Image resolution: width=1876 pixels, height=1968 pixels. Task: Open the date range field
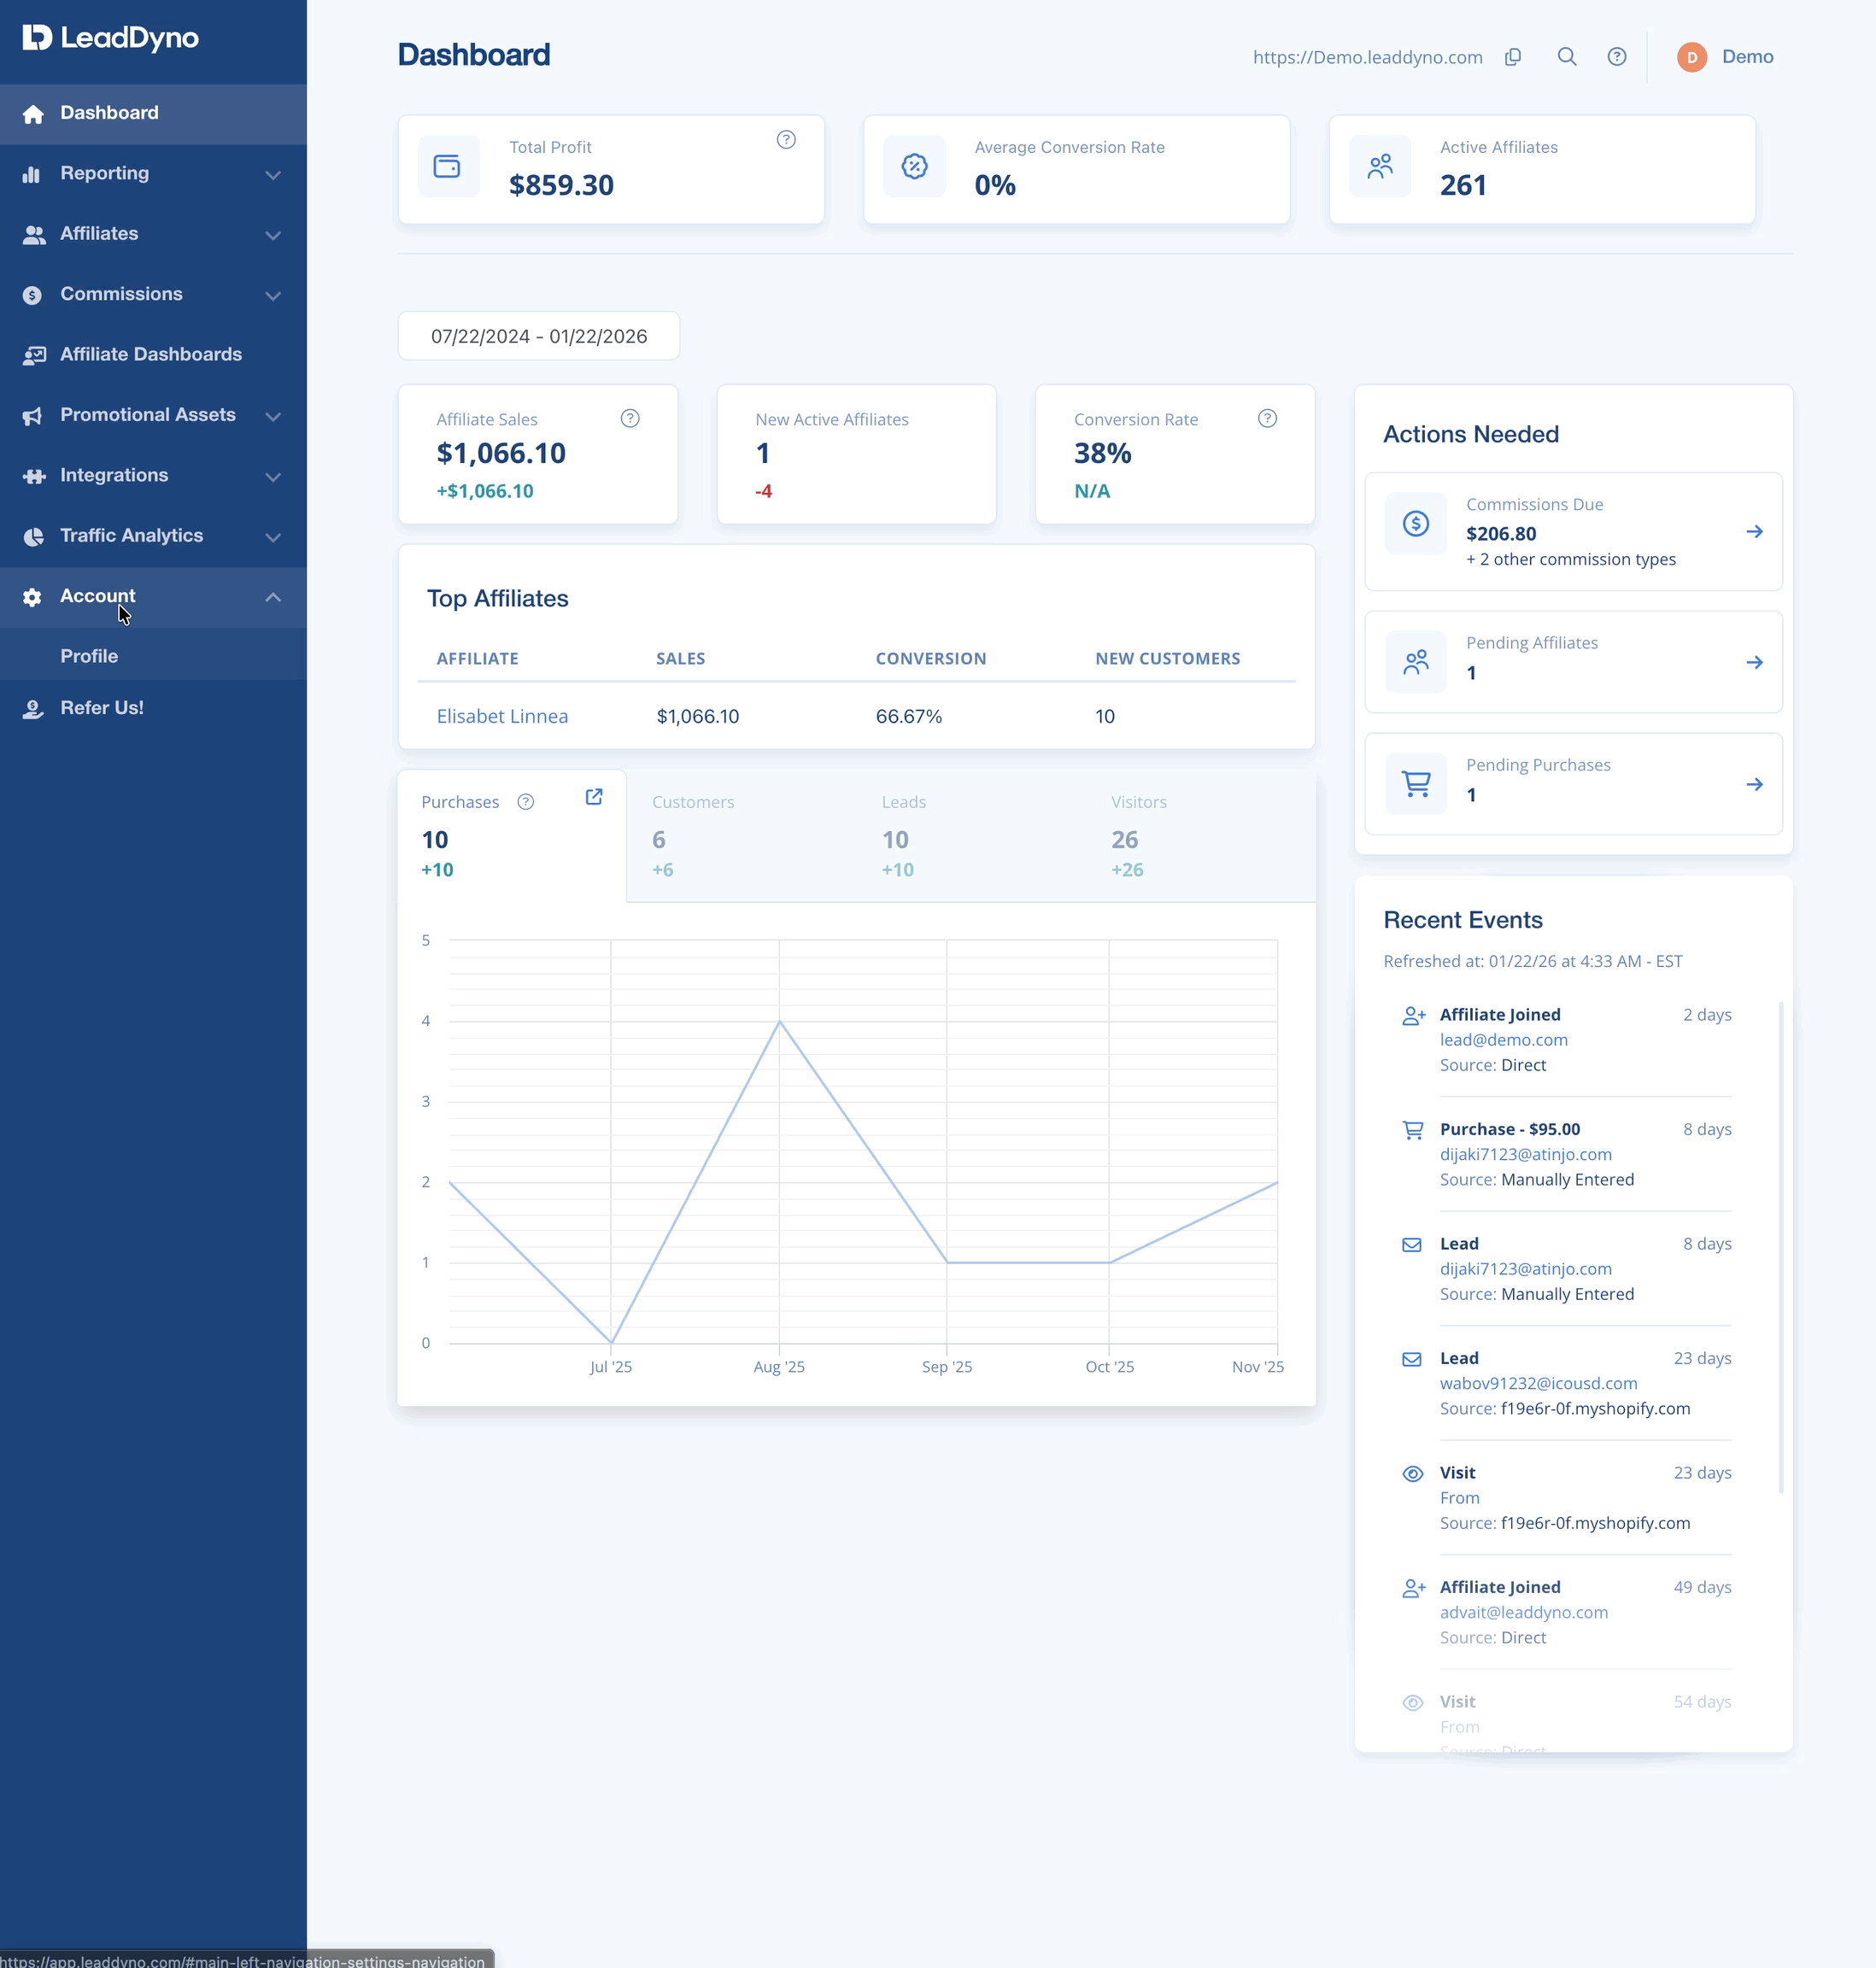click(x=539, y=336)
